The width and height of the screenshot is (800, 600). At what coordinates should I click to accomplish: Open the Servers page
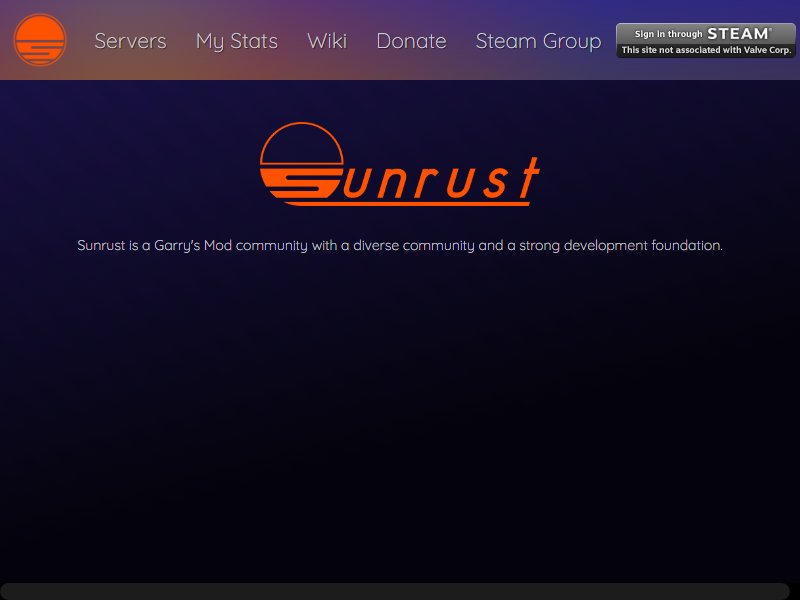130,41
